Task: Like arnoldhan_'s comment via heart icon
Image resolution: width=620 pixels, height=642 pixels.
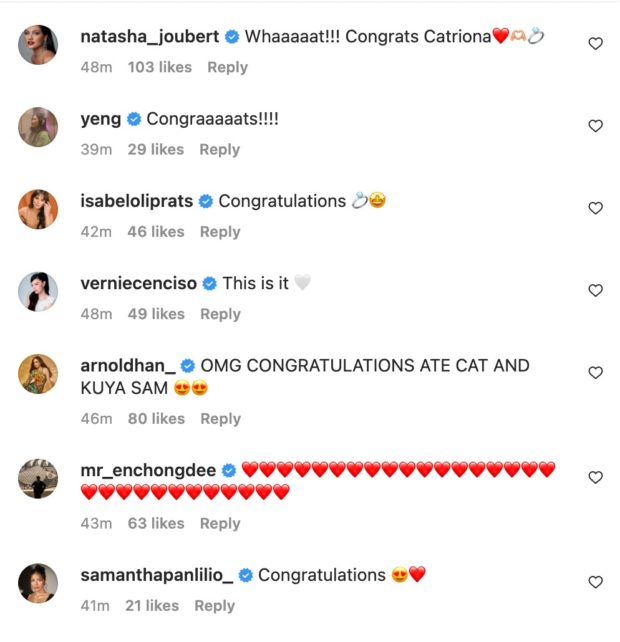Action: tap(595, 373)
